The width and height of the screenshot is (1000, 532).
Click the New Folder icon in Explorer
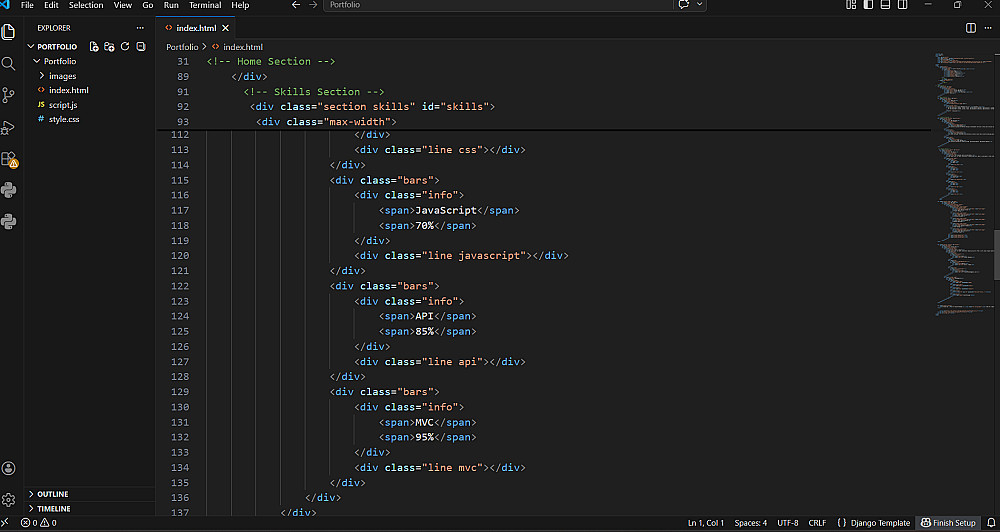tap(109, 46)
